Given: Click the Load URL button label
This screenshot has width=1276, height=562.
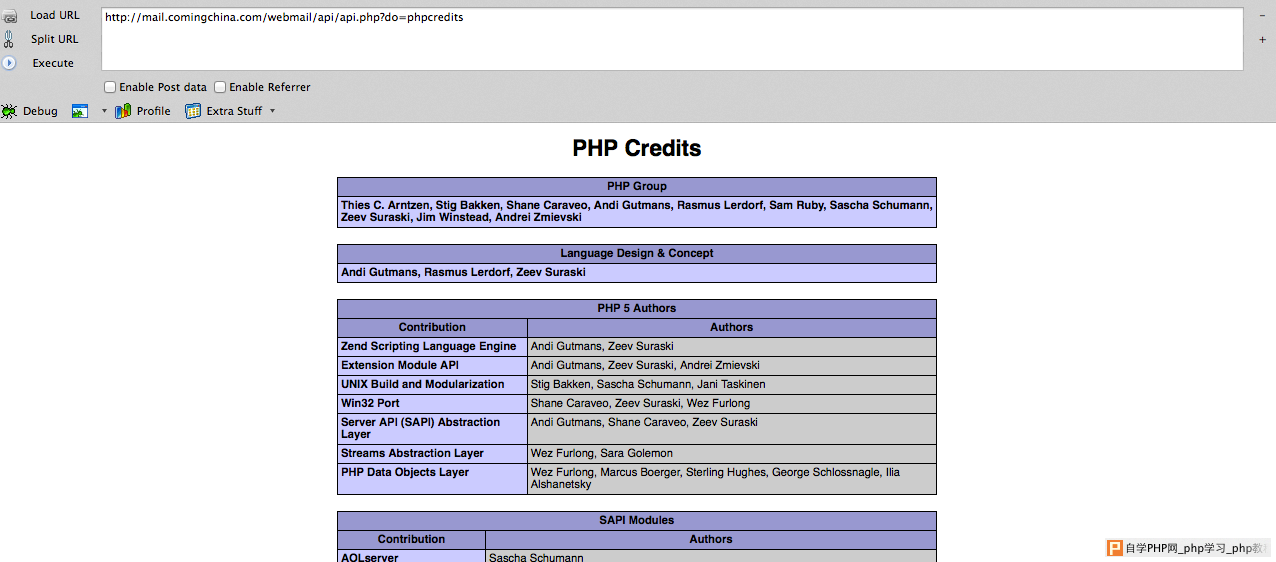Looking at the screenshot, I should tap(55, 15).
